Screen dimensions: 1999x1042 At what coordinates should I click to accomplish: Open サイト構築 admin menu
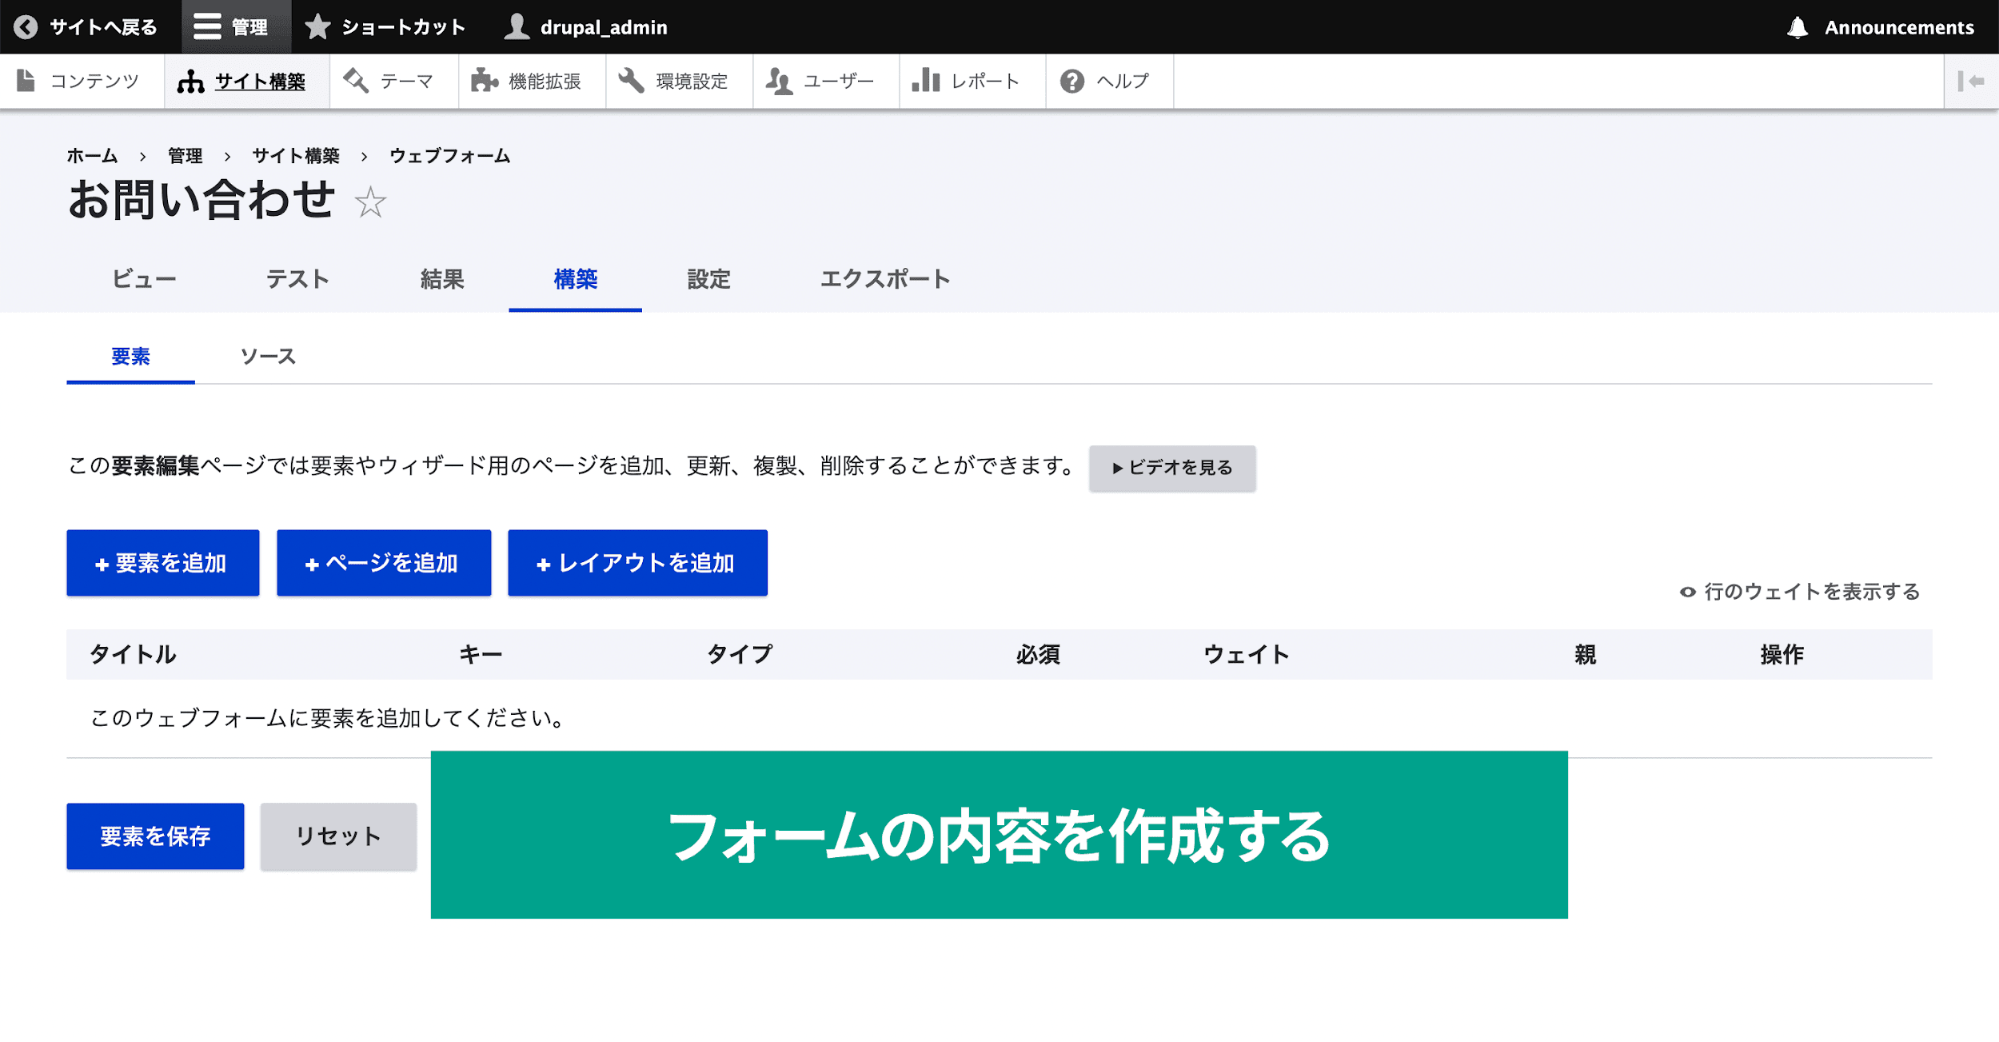[246, 81]
